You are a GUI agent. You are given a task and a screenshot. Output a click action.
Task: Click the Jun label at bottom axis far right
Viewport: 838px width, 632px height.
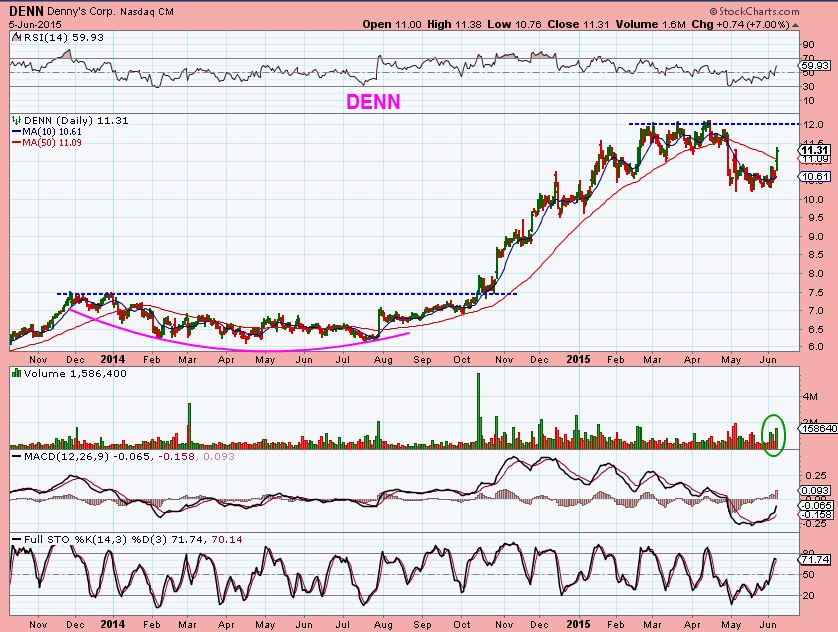pos(768,624)
